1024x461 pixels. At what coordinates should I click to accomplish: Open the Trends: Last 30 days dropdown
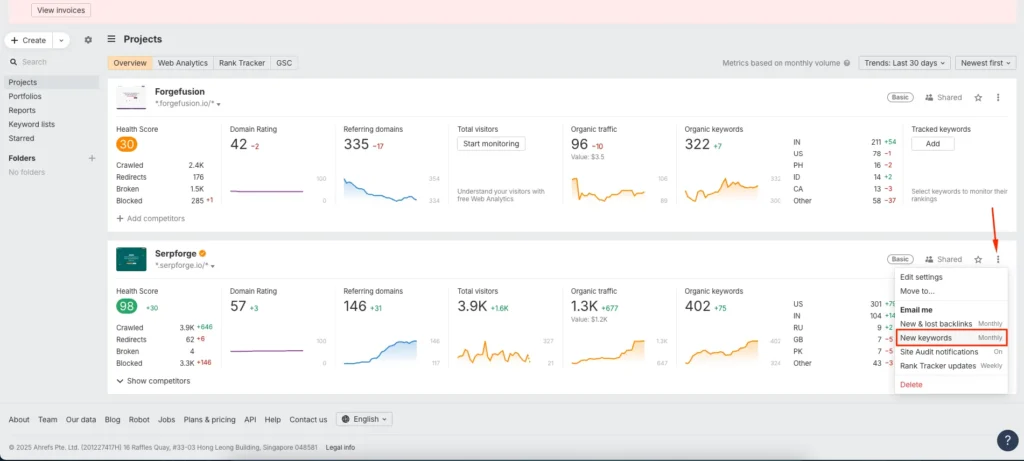[904, 63]
